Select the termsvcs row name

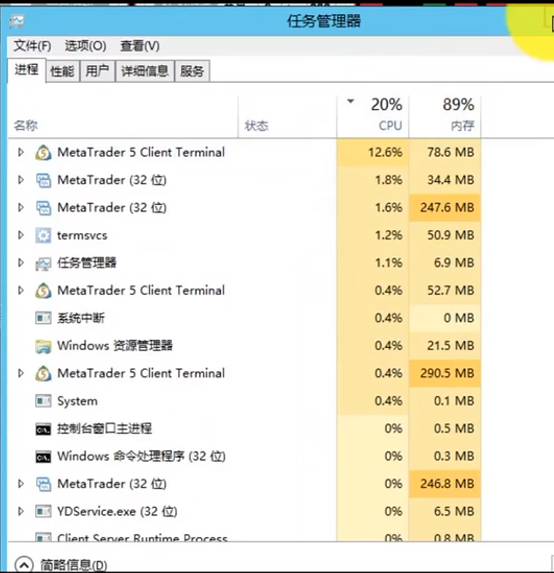pos(82,236)
